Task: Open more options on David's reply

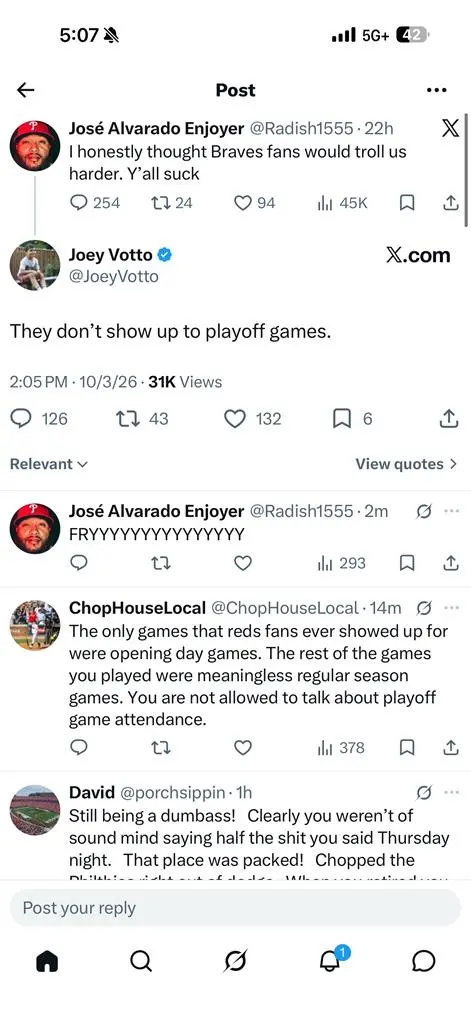Action: pos(451,793)
